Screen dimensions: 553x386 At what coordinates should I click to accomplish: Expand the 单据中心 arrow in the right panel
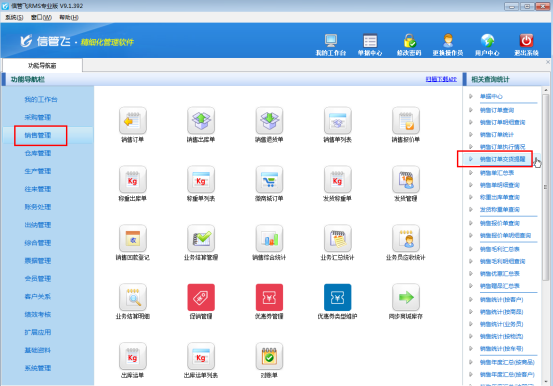coord(471,96)
